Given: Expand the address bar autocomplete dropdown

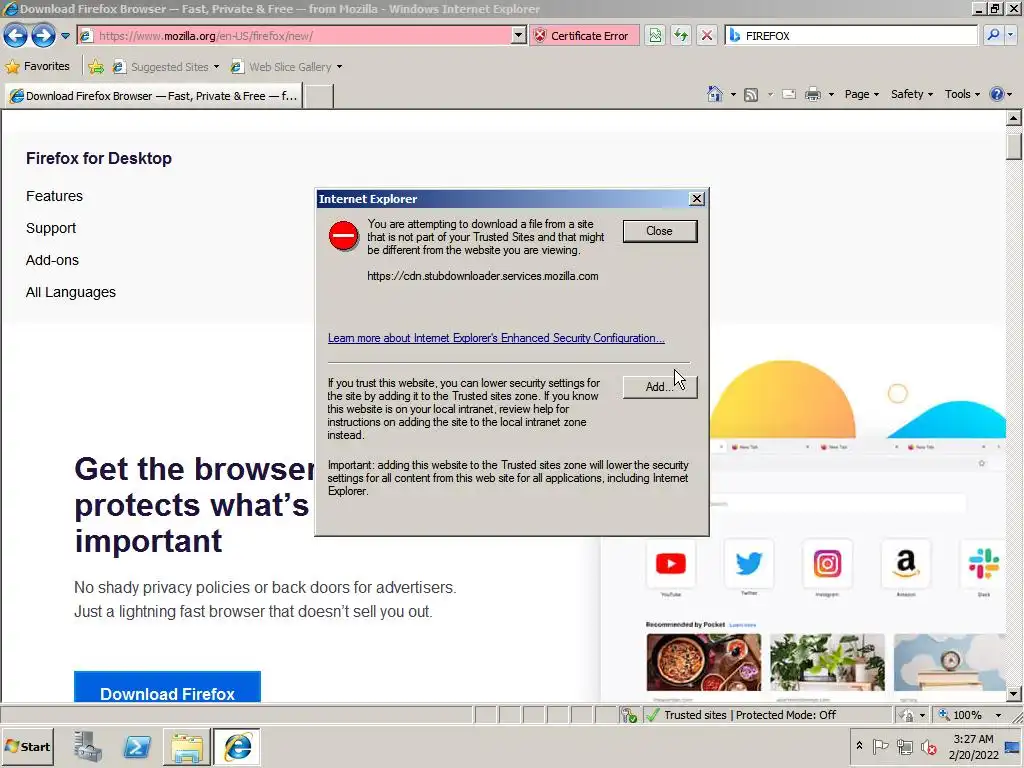Looking at the screenshot, I should [x=519, y=36].
